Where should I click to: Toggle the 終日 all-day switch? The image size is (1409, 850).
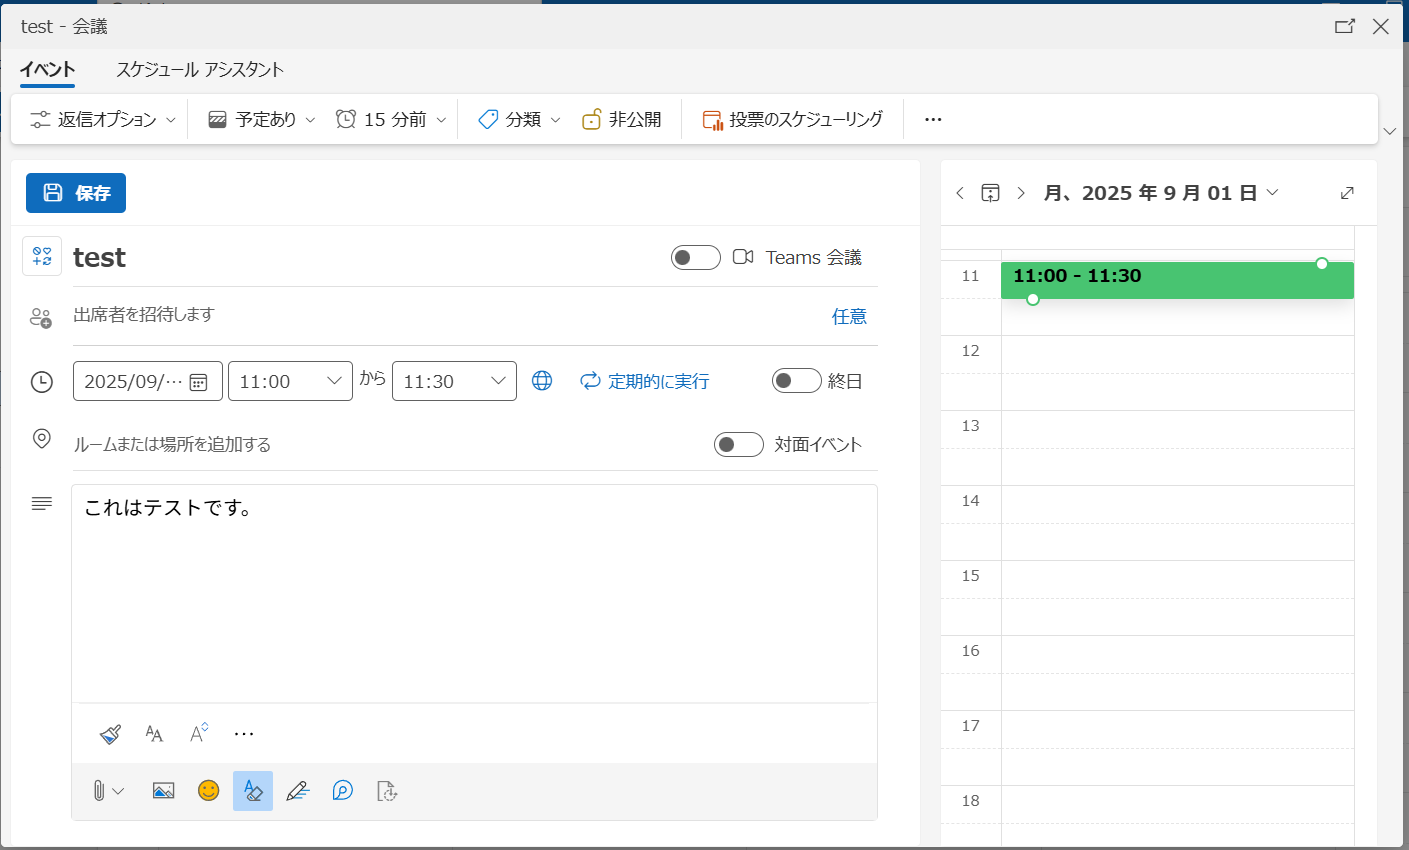coord(797,381)
